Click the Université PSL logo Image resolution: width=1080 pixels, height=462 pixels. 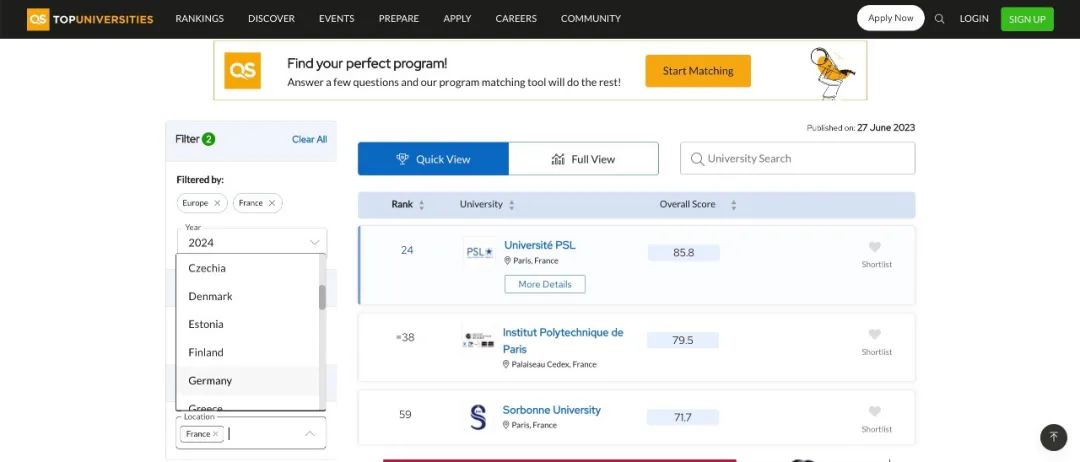479,253
